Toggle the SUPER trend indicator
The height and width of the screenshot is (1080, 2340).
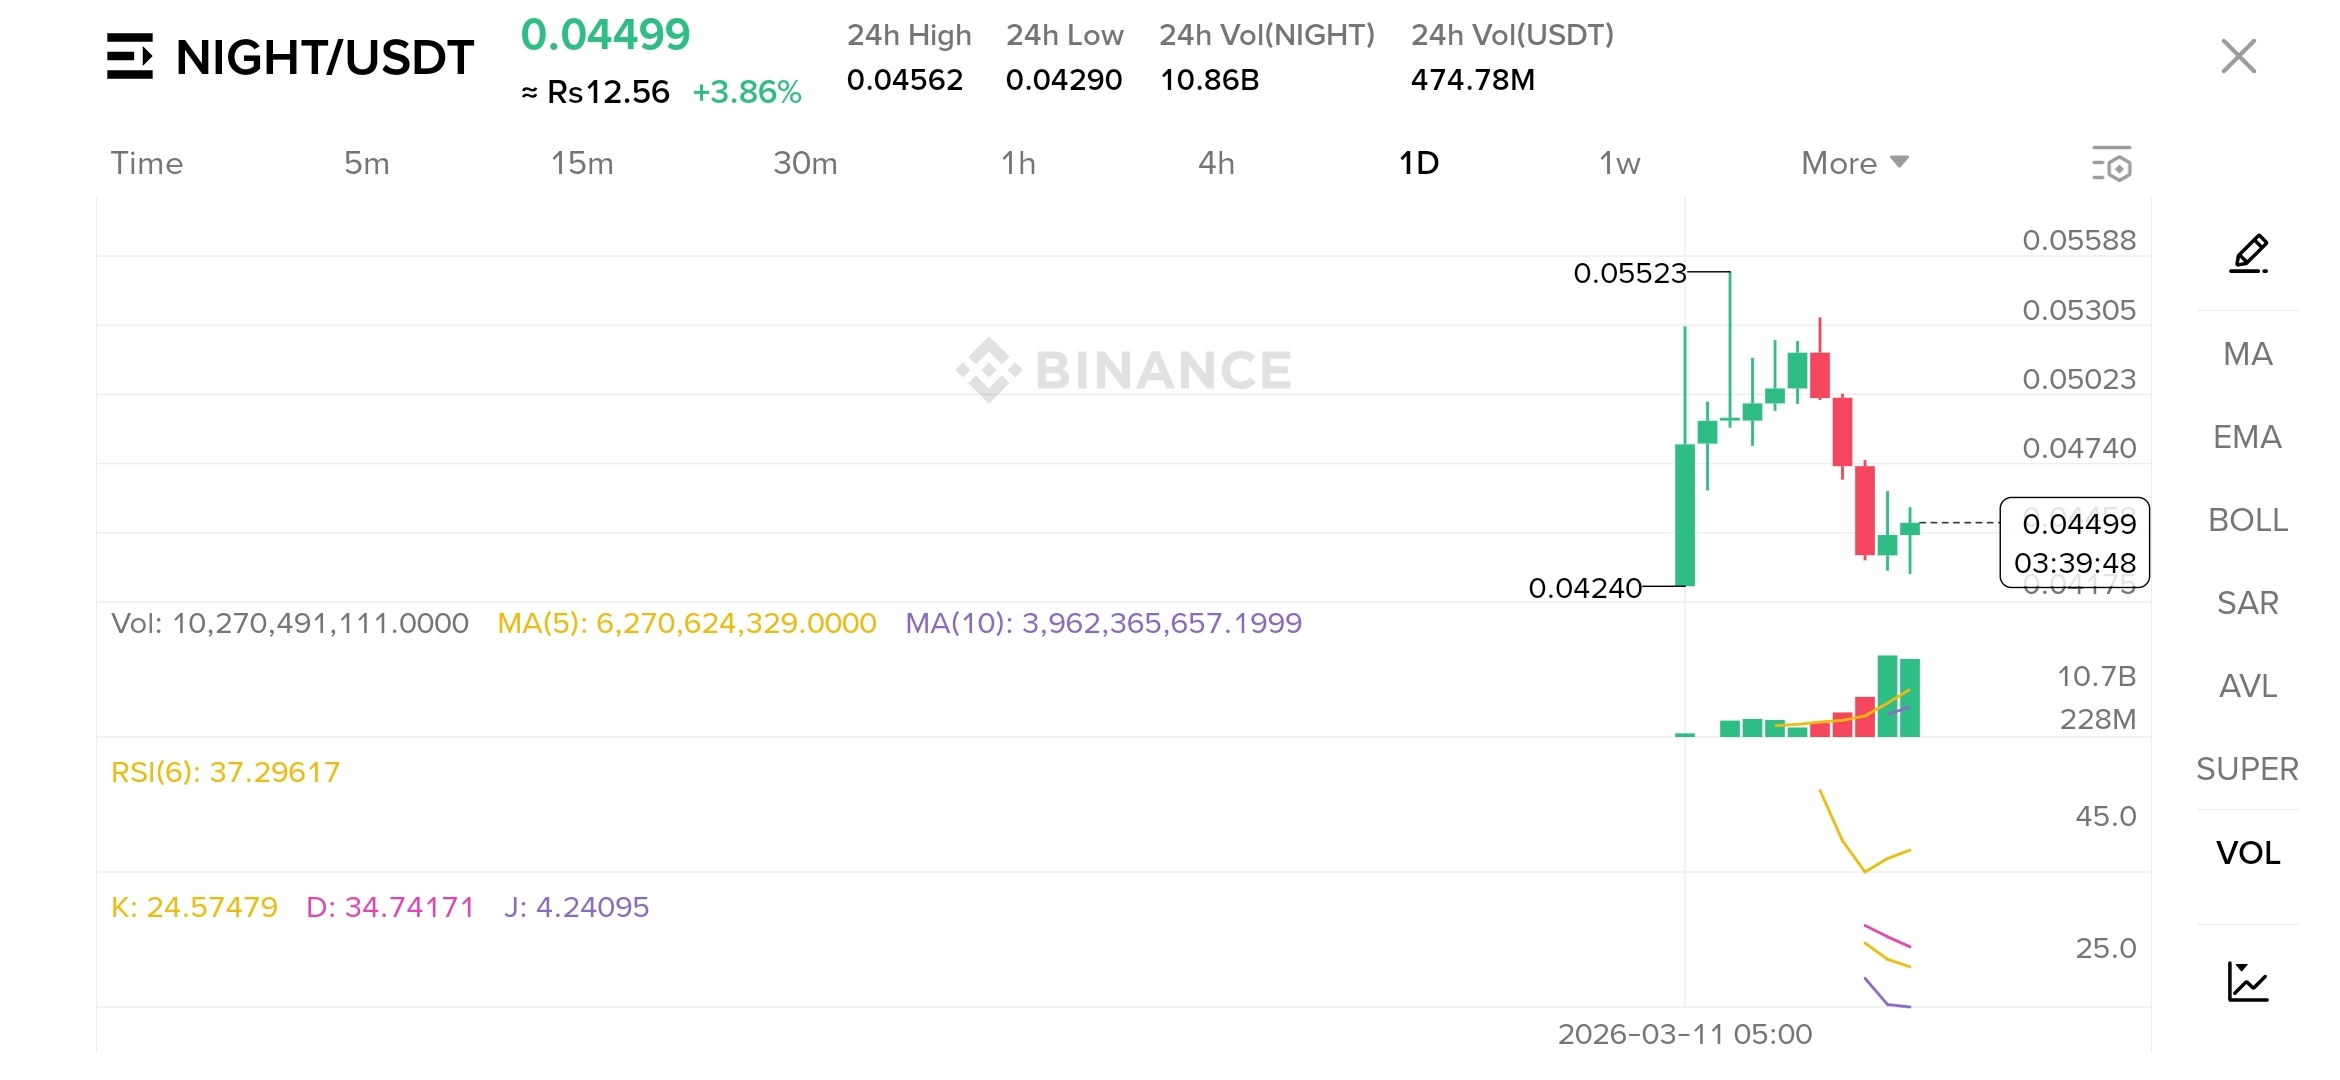pos(2248,769)
